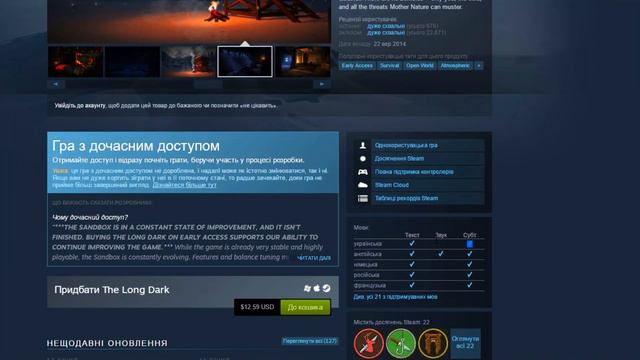This screenshot has height=360, width=640.
Task: Click the 'Придбати The Long Dark' title
Action: [112, 290]
